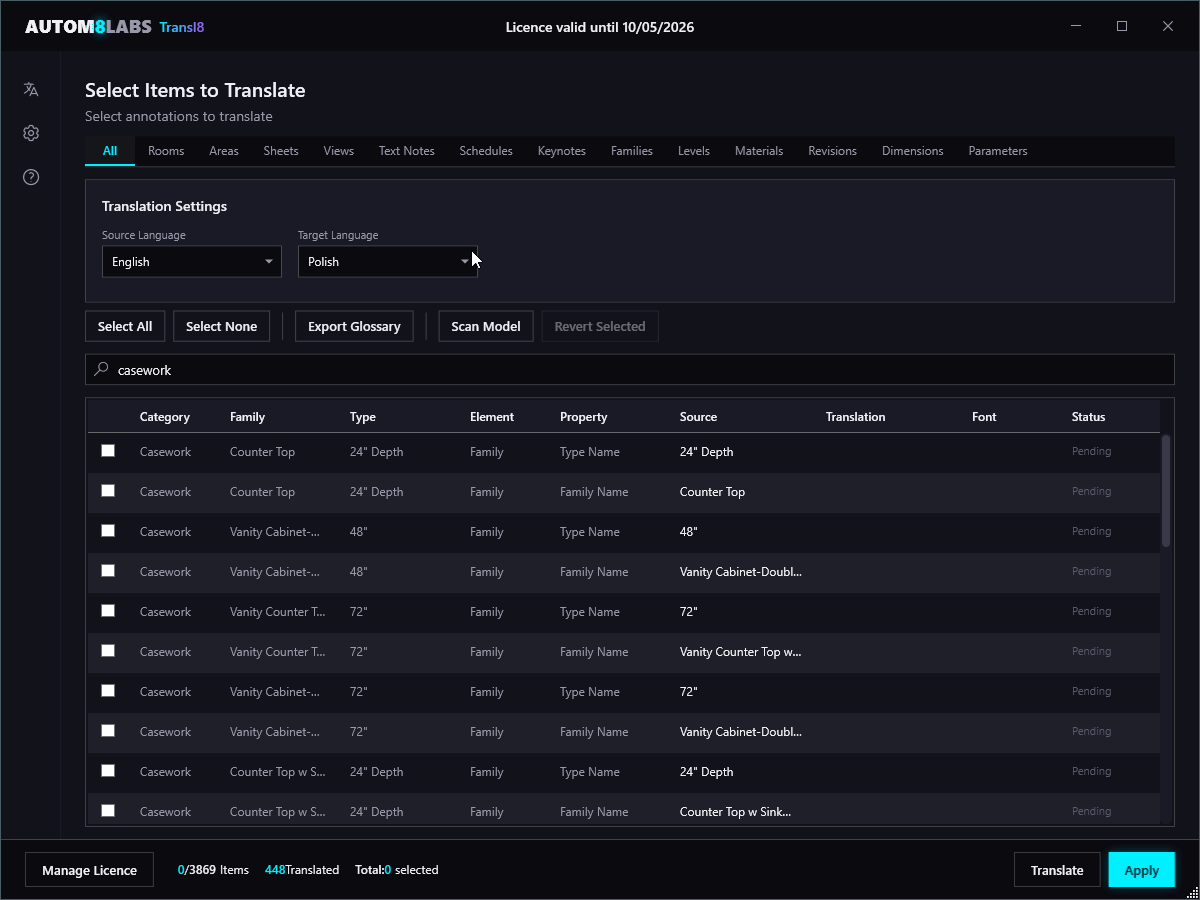Switch to the Rooms tab
Viewport: 1200px width, 900px height.
coord(166,151)
